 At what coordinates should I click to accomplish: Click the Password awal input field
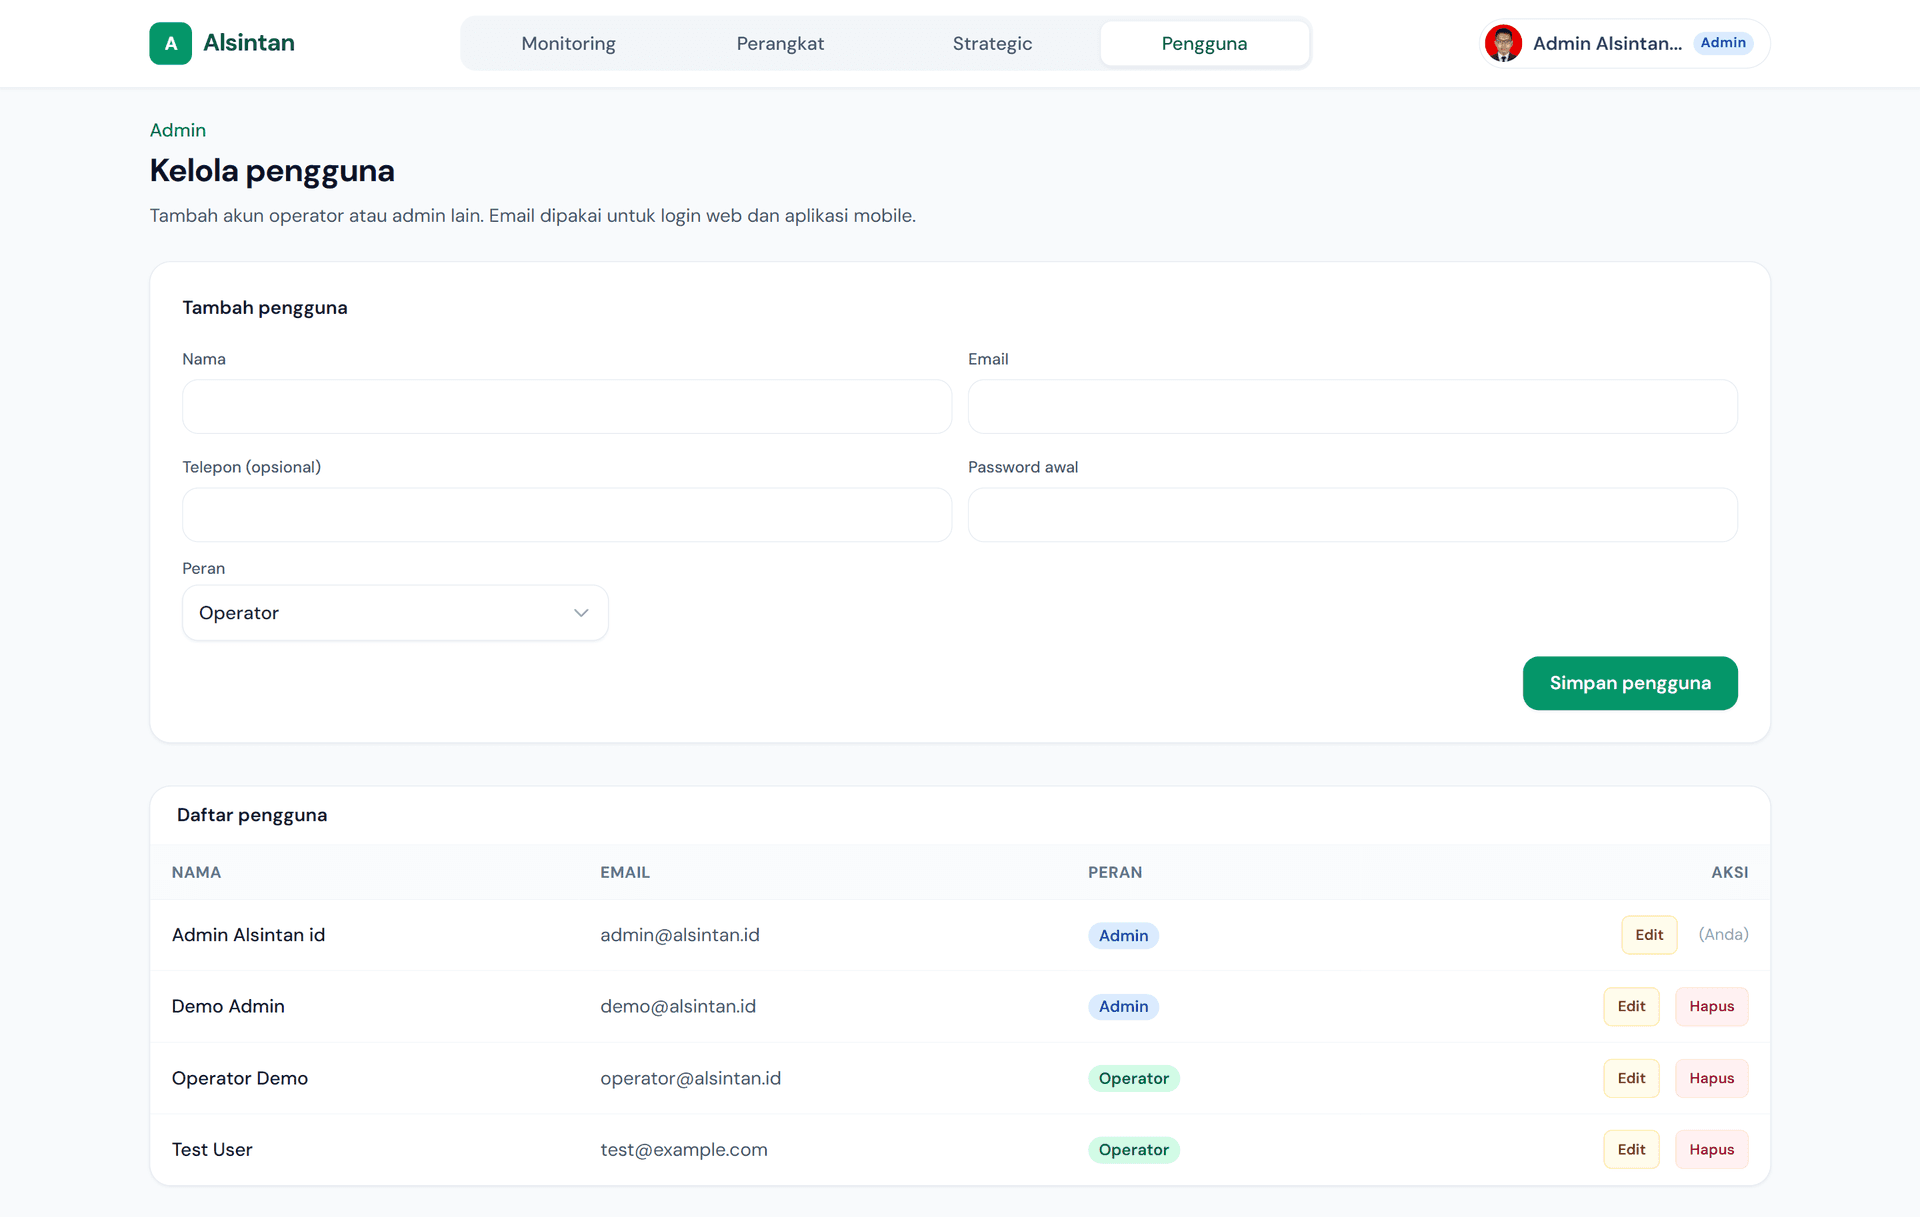1352,515
